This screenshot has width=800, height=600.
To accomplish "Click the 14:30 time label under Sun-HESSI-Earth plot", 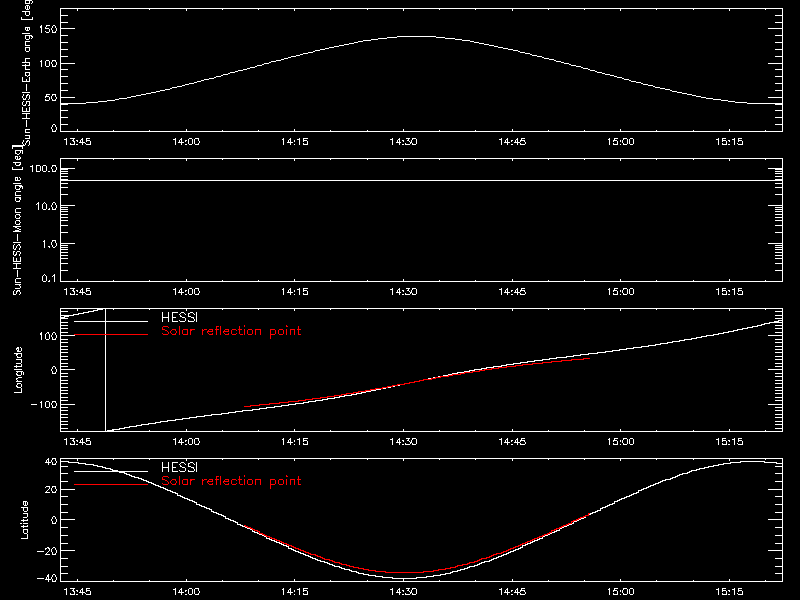I will (x=403, y=141).
